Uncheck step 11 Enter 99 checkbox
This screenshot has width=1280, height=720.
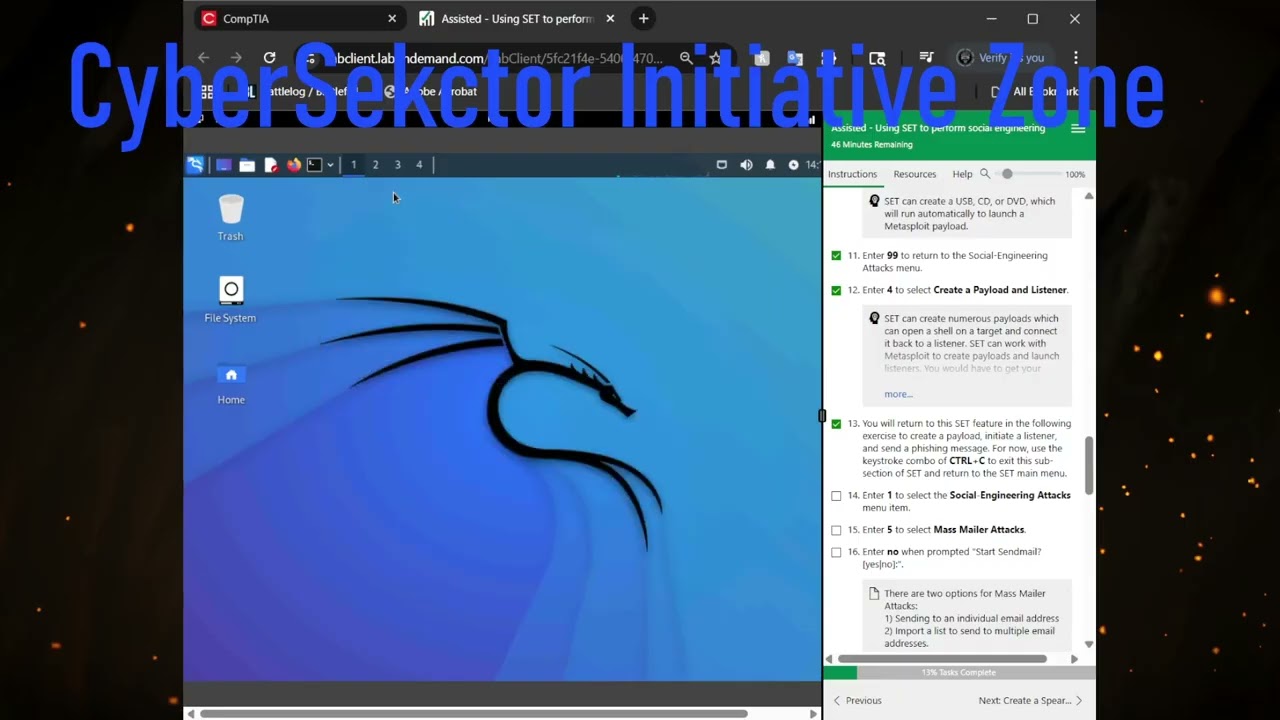coord(836,256)
